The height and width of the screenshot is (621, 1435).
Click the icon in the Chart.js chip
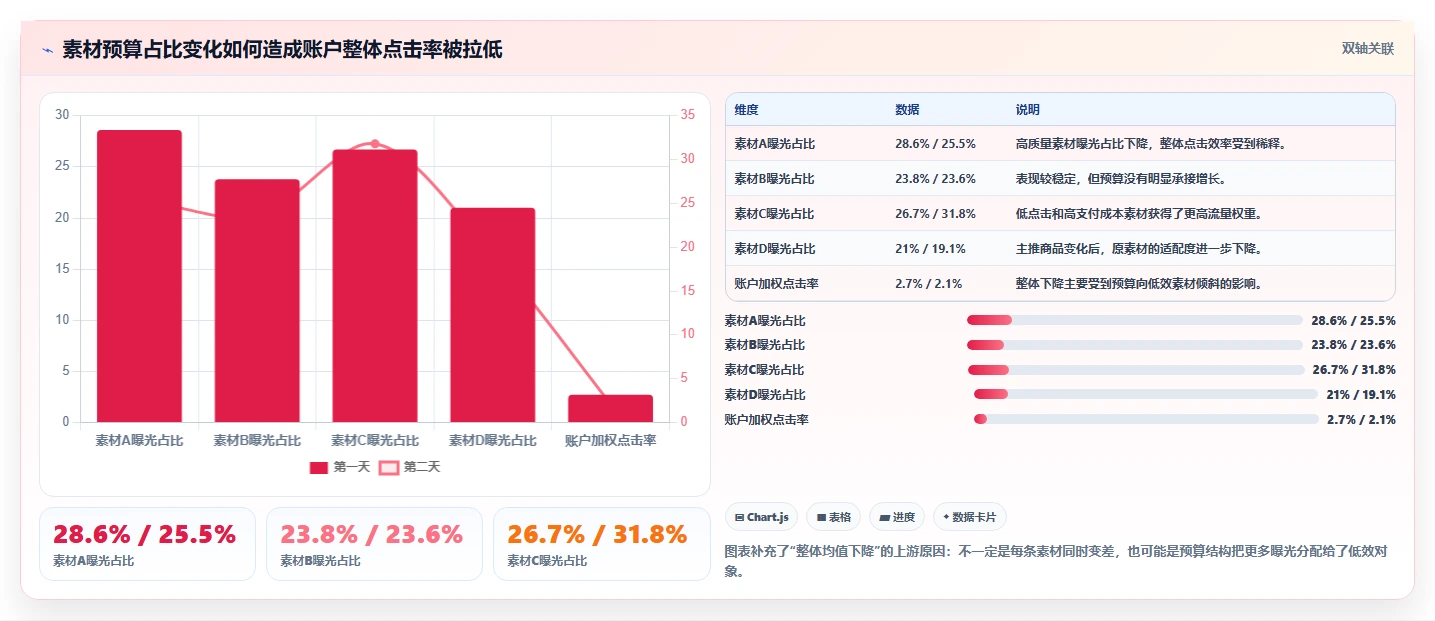point(739,518)
